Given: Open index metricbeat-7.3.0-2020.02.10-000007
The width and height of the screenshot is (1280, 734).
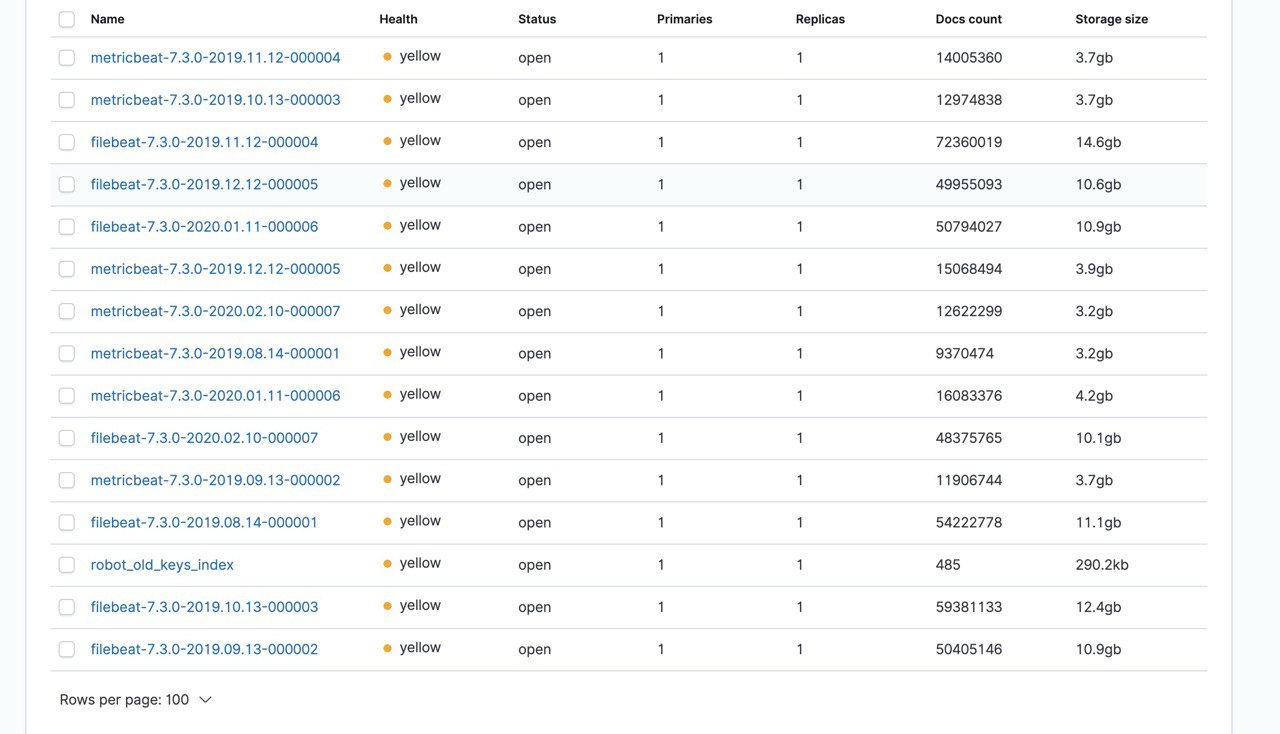Looking at the screenshot, I should pyautogui.click(x=215, y=311).
